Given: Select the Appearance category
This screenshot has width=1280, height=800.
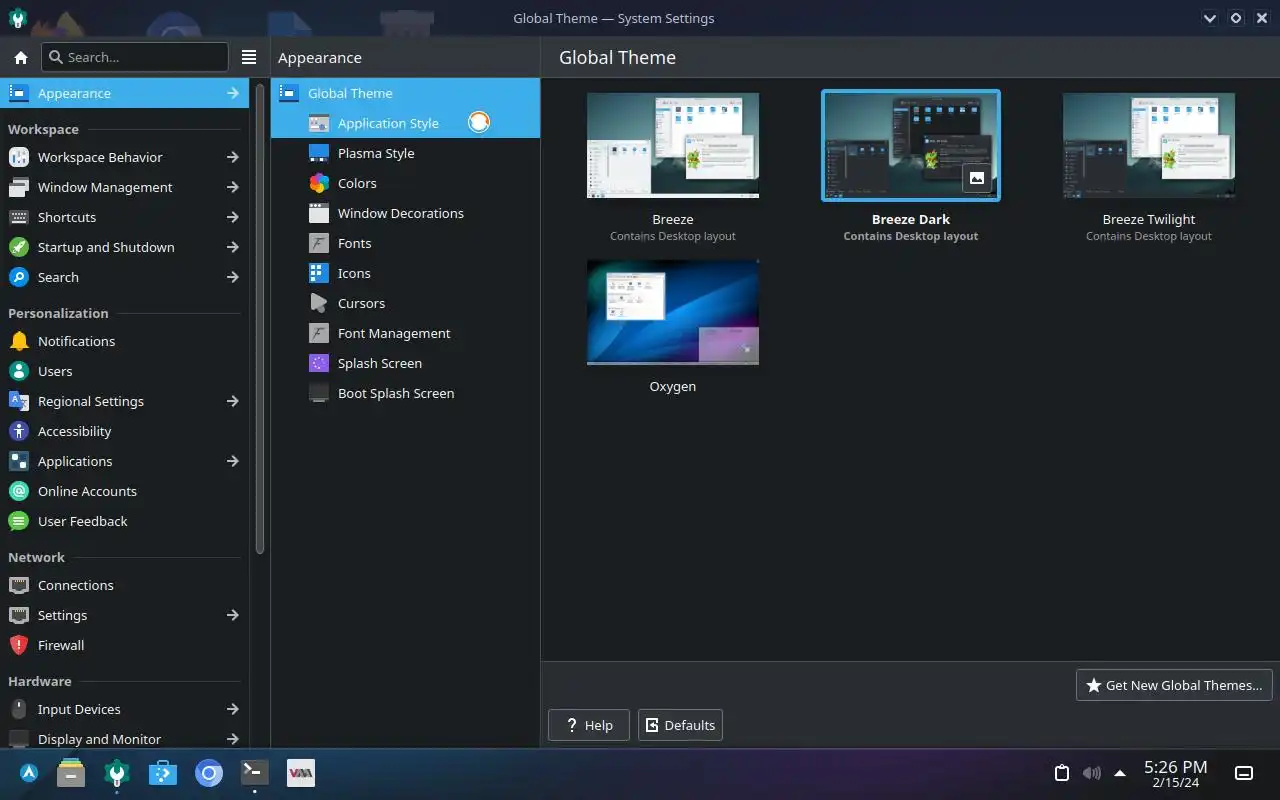Looking at the screenshot, I should click(124, 93).
